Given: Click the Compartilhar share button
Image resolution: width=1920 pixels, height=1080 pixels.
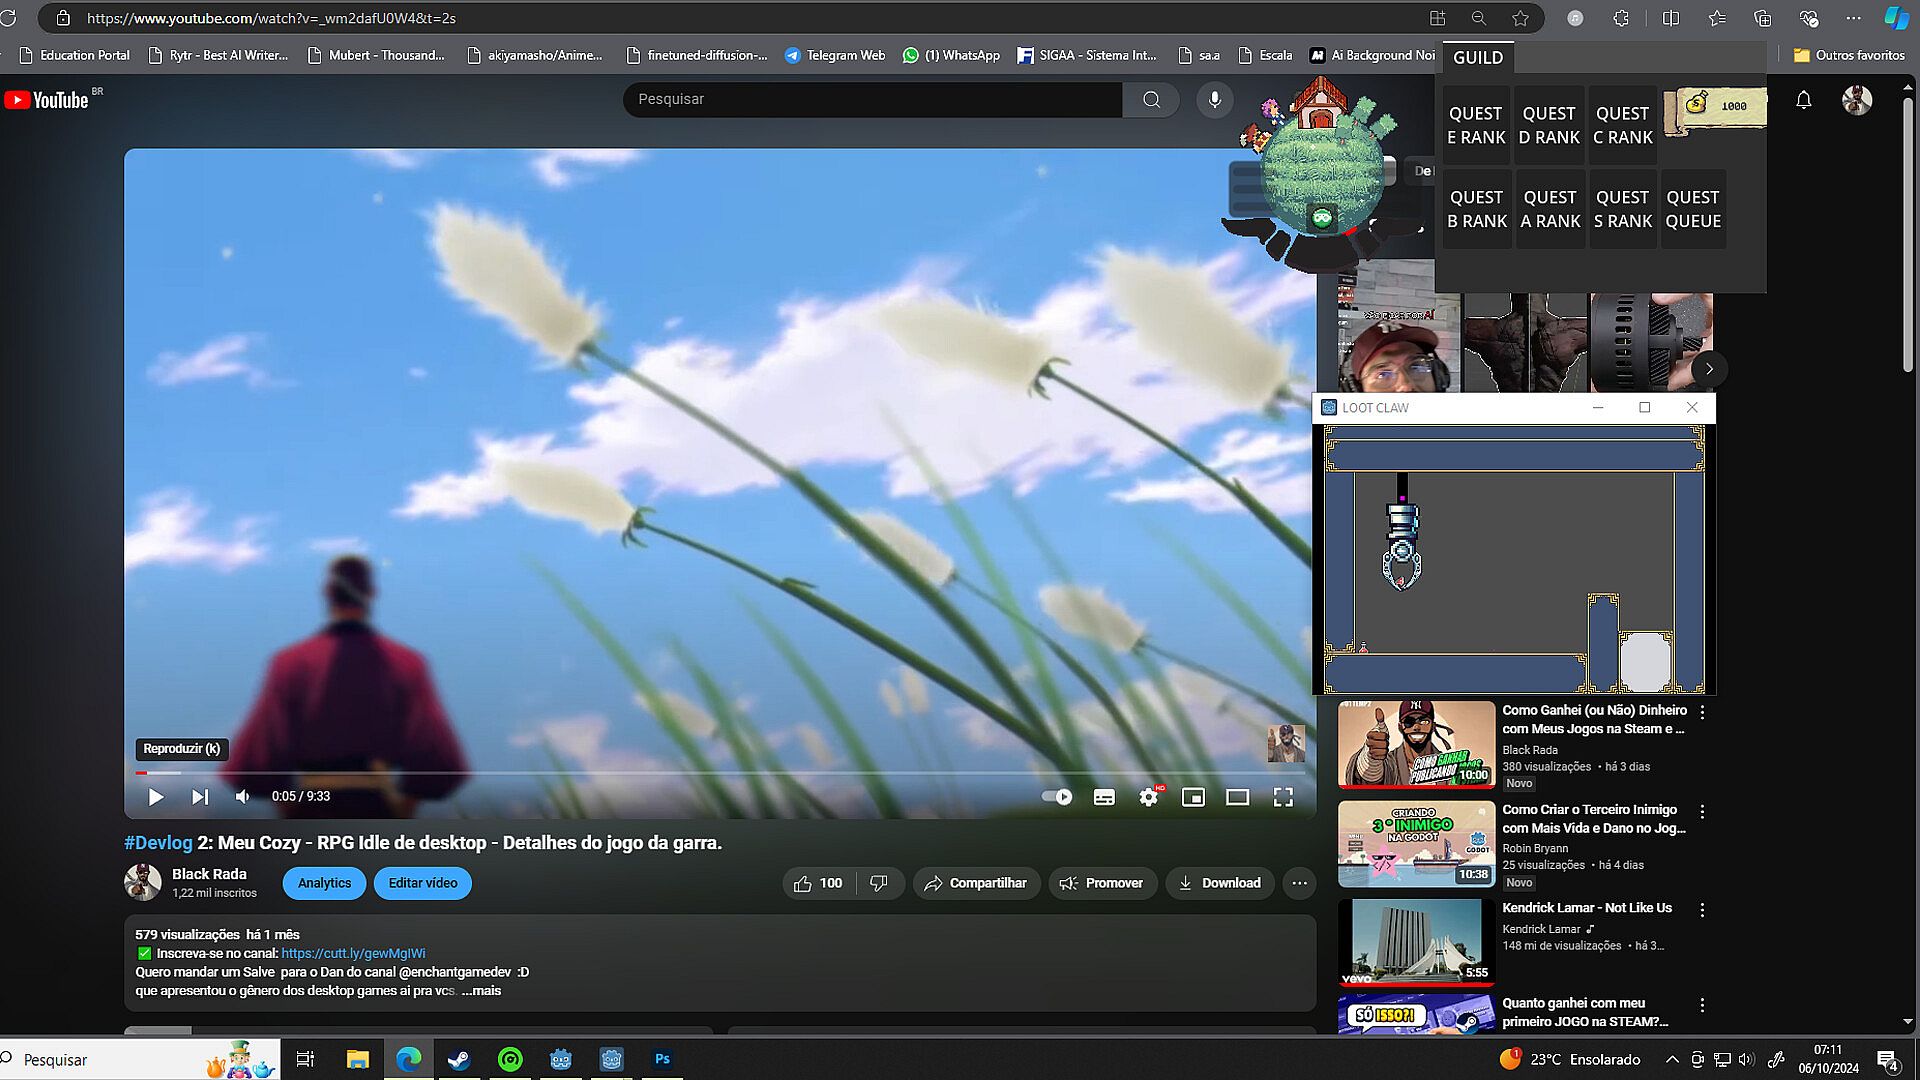Looking at the screenshot, I should tap(976, 883).
